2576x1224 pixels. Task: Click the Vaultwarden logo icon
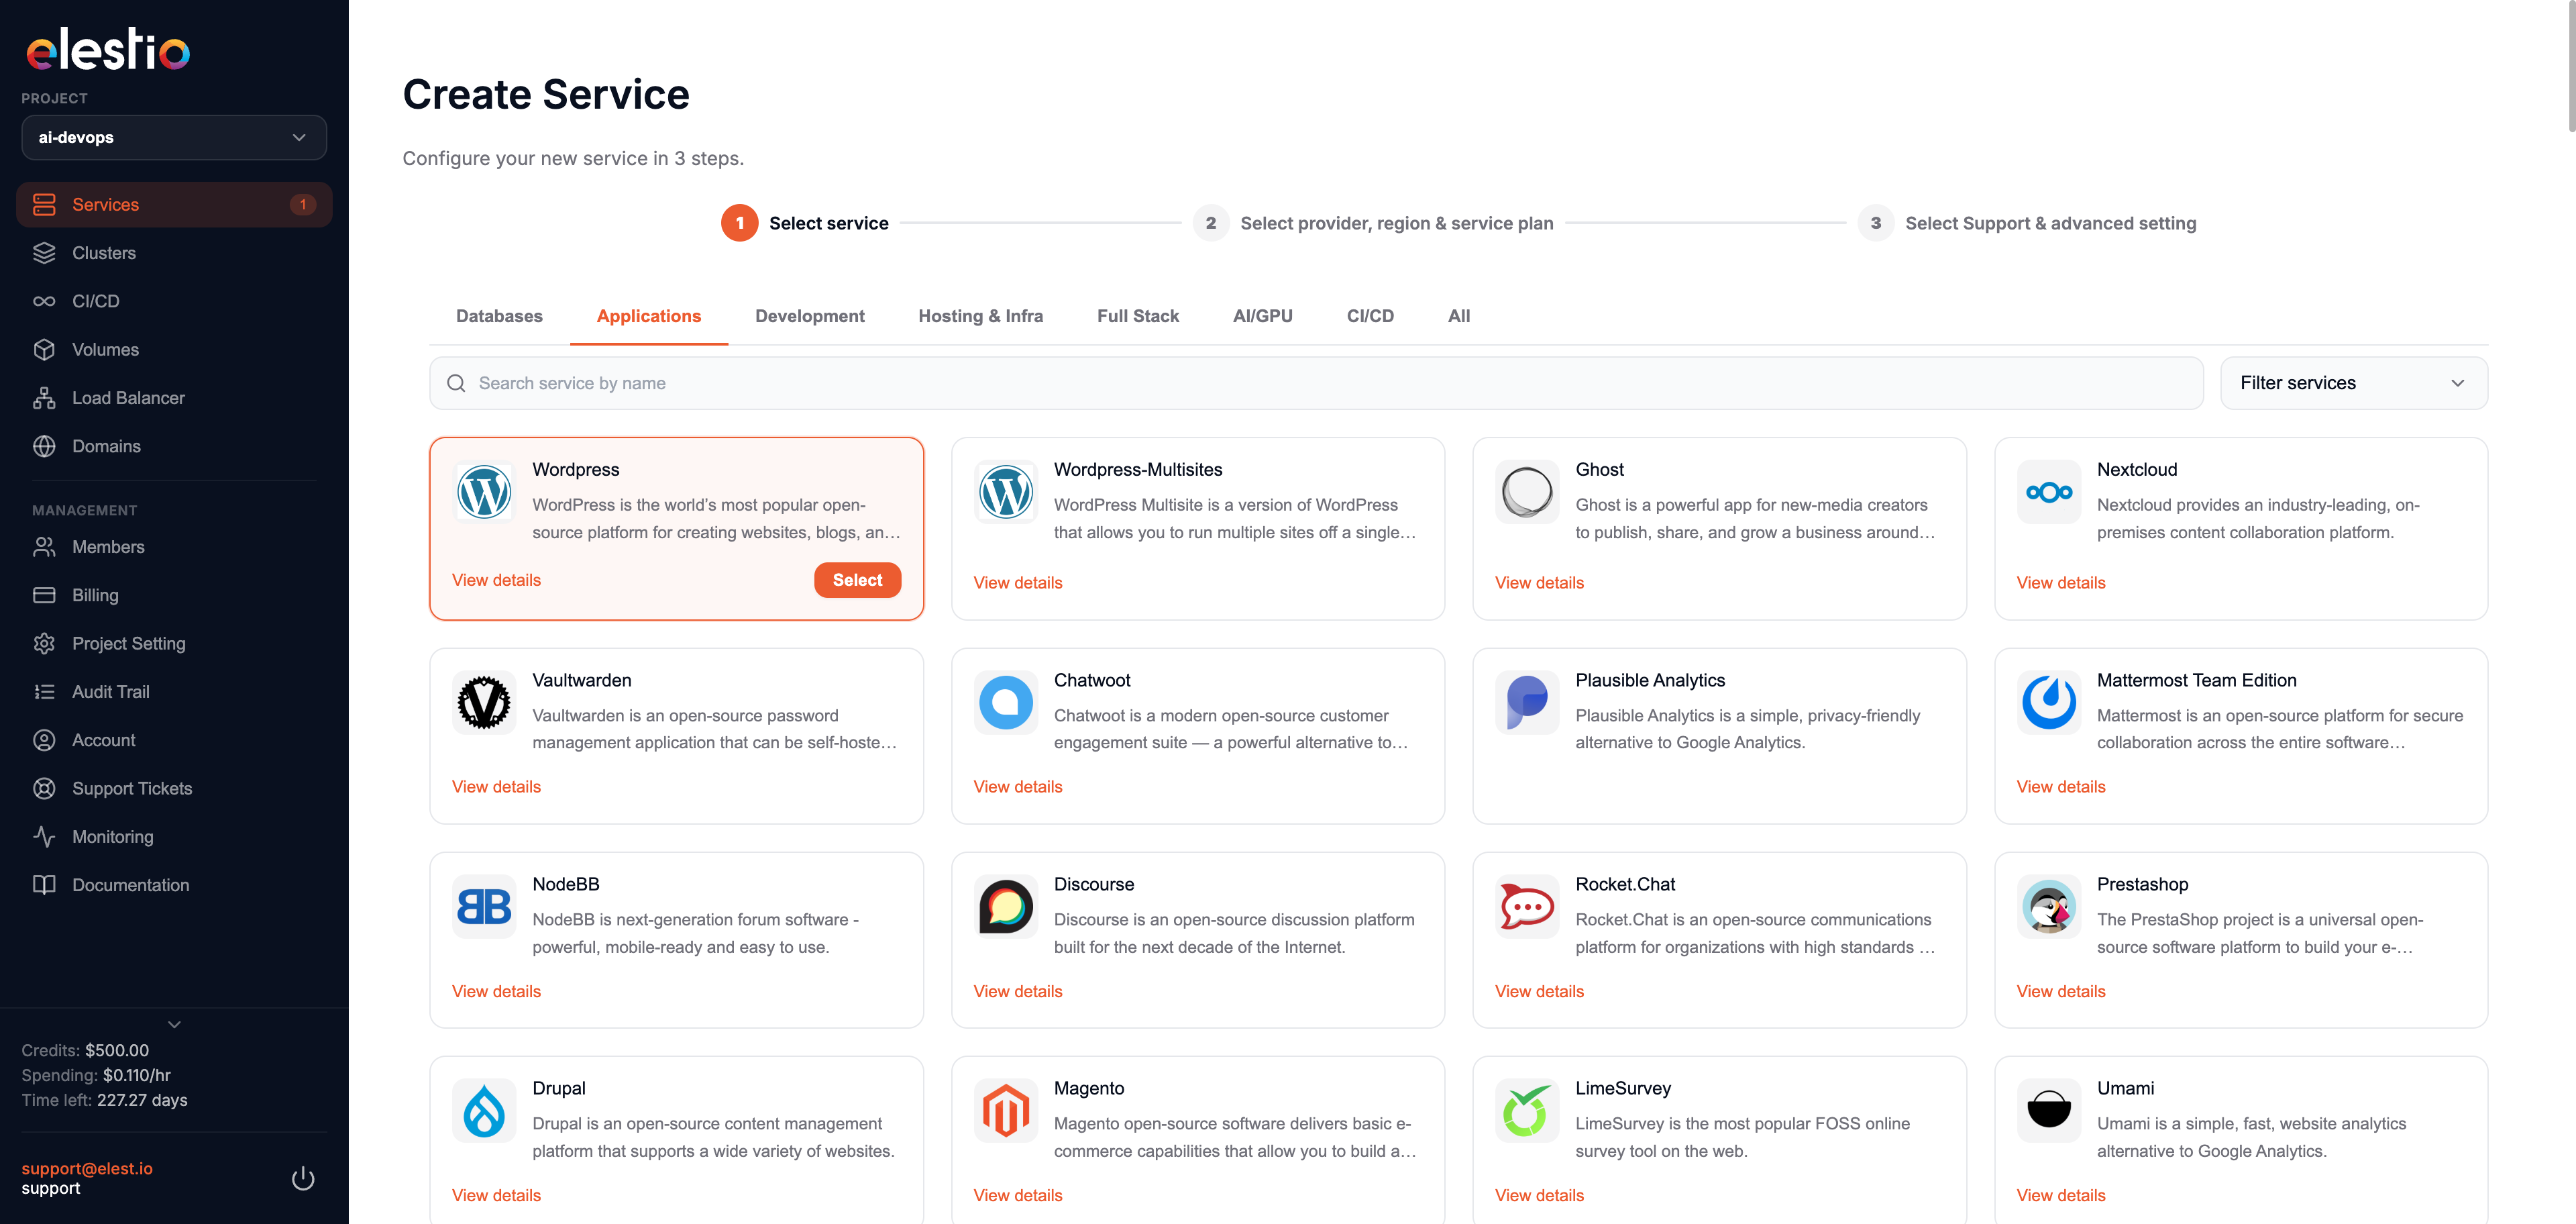[484, 703]
